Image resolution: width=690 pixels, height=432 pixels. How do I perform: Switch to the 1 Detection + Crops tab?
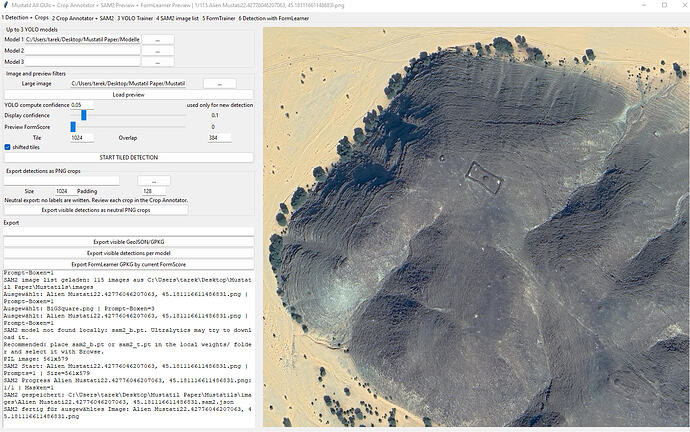click(x=25, y=18)
